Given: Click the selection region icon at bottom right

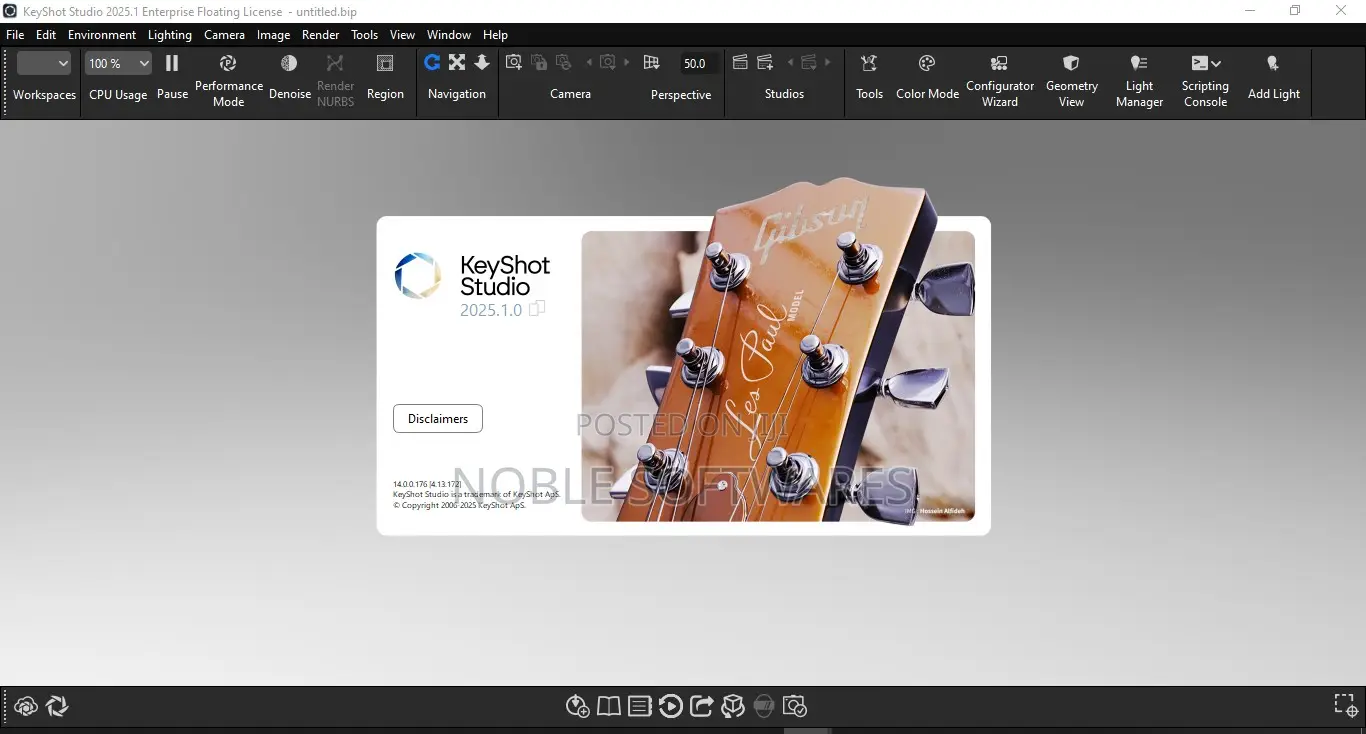Looking at the screenshot, I should (1345, 705).
